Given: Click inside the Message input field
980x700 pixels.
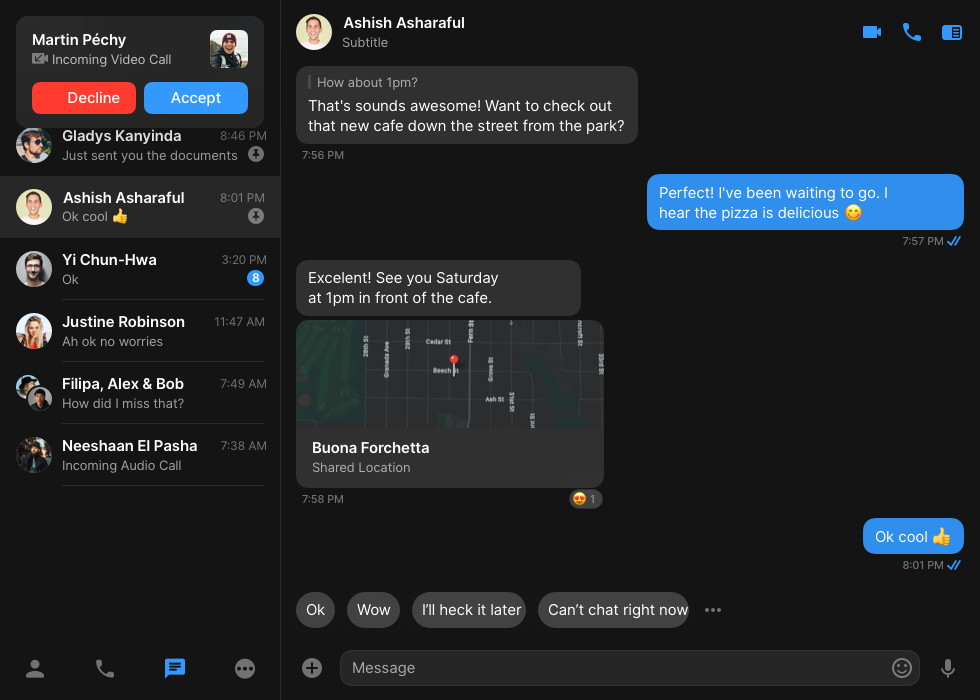Looking at the screenshot, I should pyautogui.click(x=600, y=668).
